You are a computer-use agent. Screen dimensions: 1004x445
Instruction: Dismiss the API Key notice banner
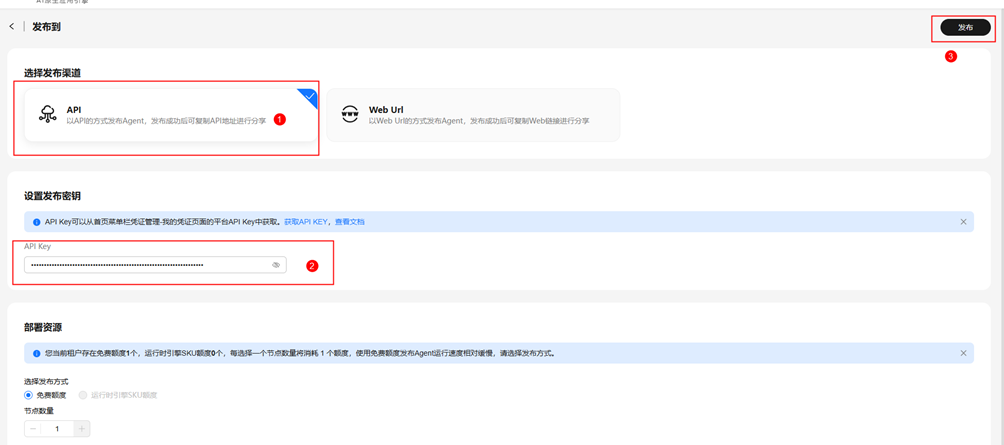pyautogui.click(x=963, y=222)
